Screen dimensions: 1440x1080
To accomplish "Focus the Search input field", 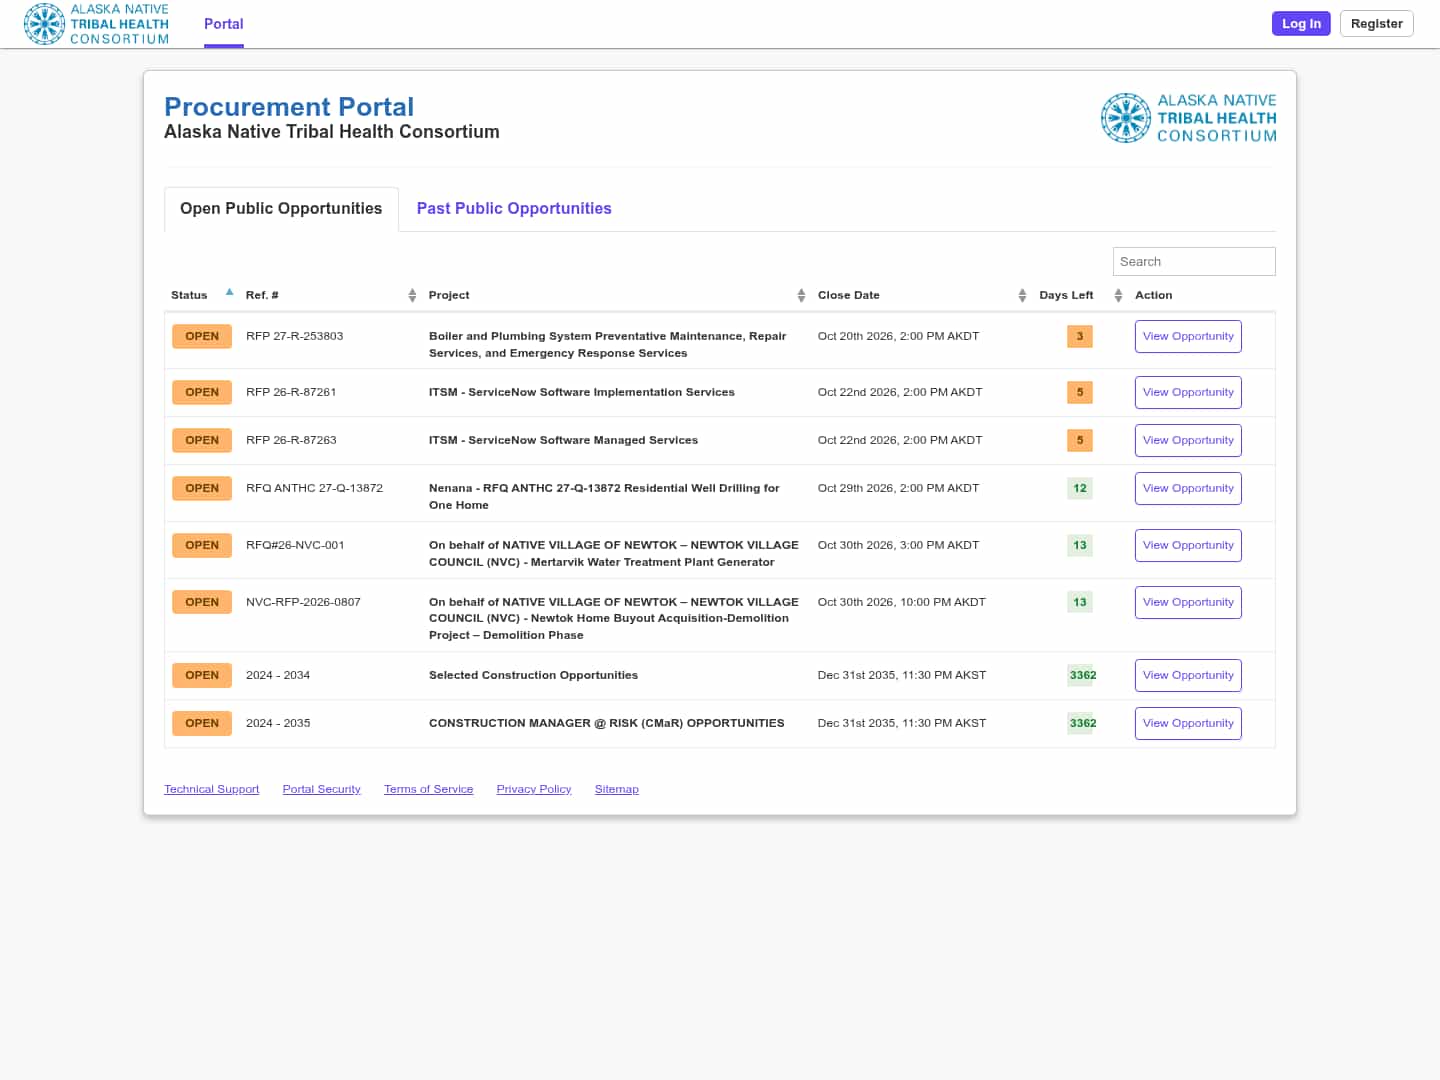I will pos(1194,261).
